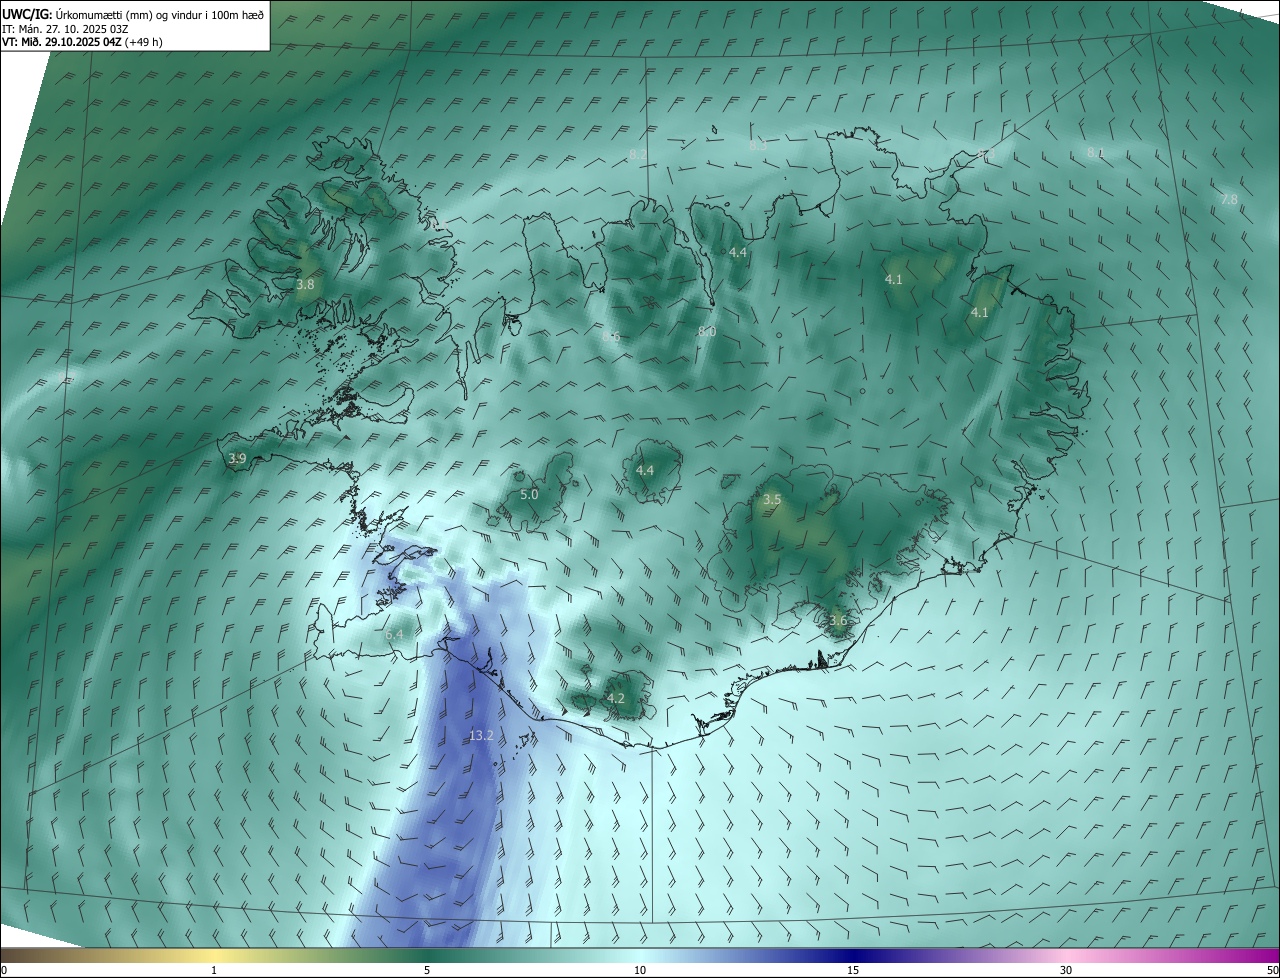Click the 8.2 value label

click(637, 154)
